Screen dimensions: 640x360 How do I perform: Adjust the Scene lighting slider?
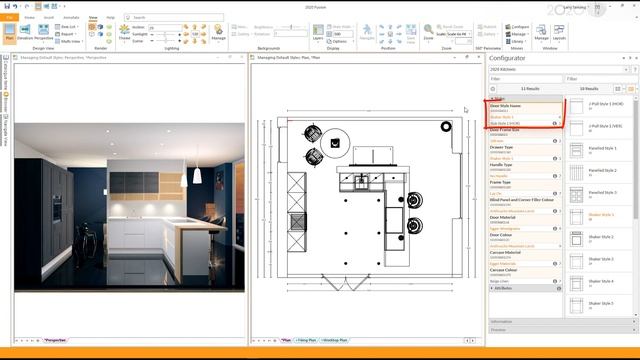coord(165,41)
